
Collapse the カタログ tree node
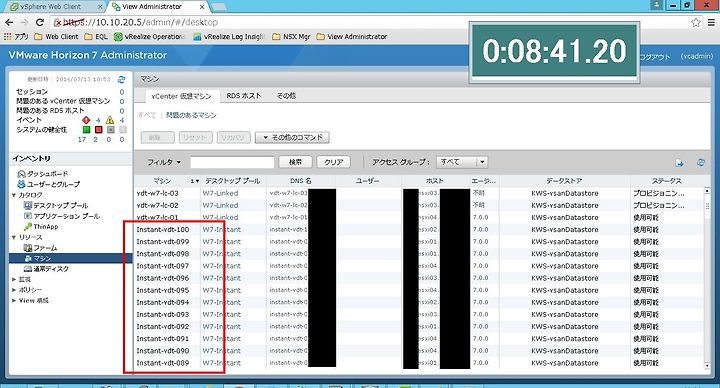[x=14, y=195]
